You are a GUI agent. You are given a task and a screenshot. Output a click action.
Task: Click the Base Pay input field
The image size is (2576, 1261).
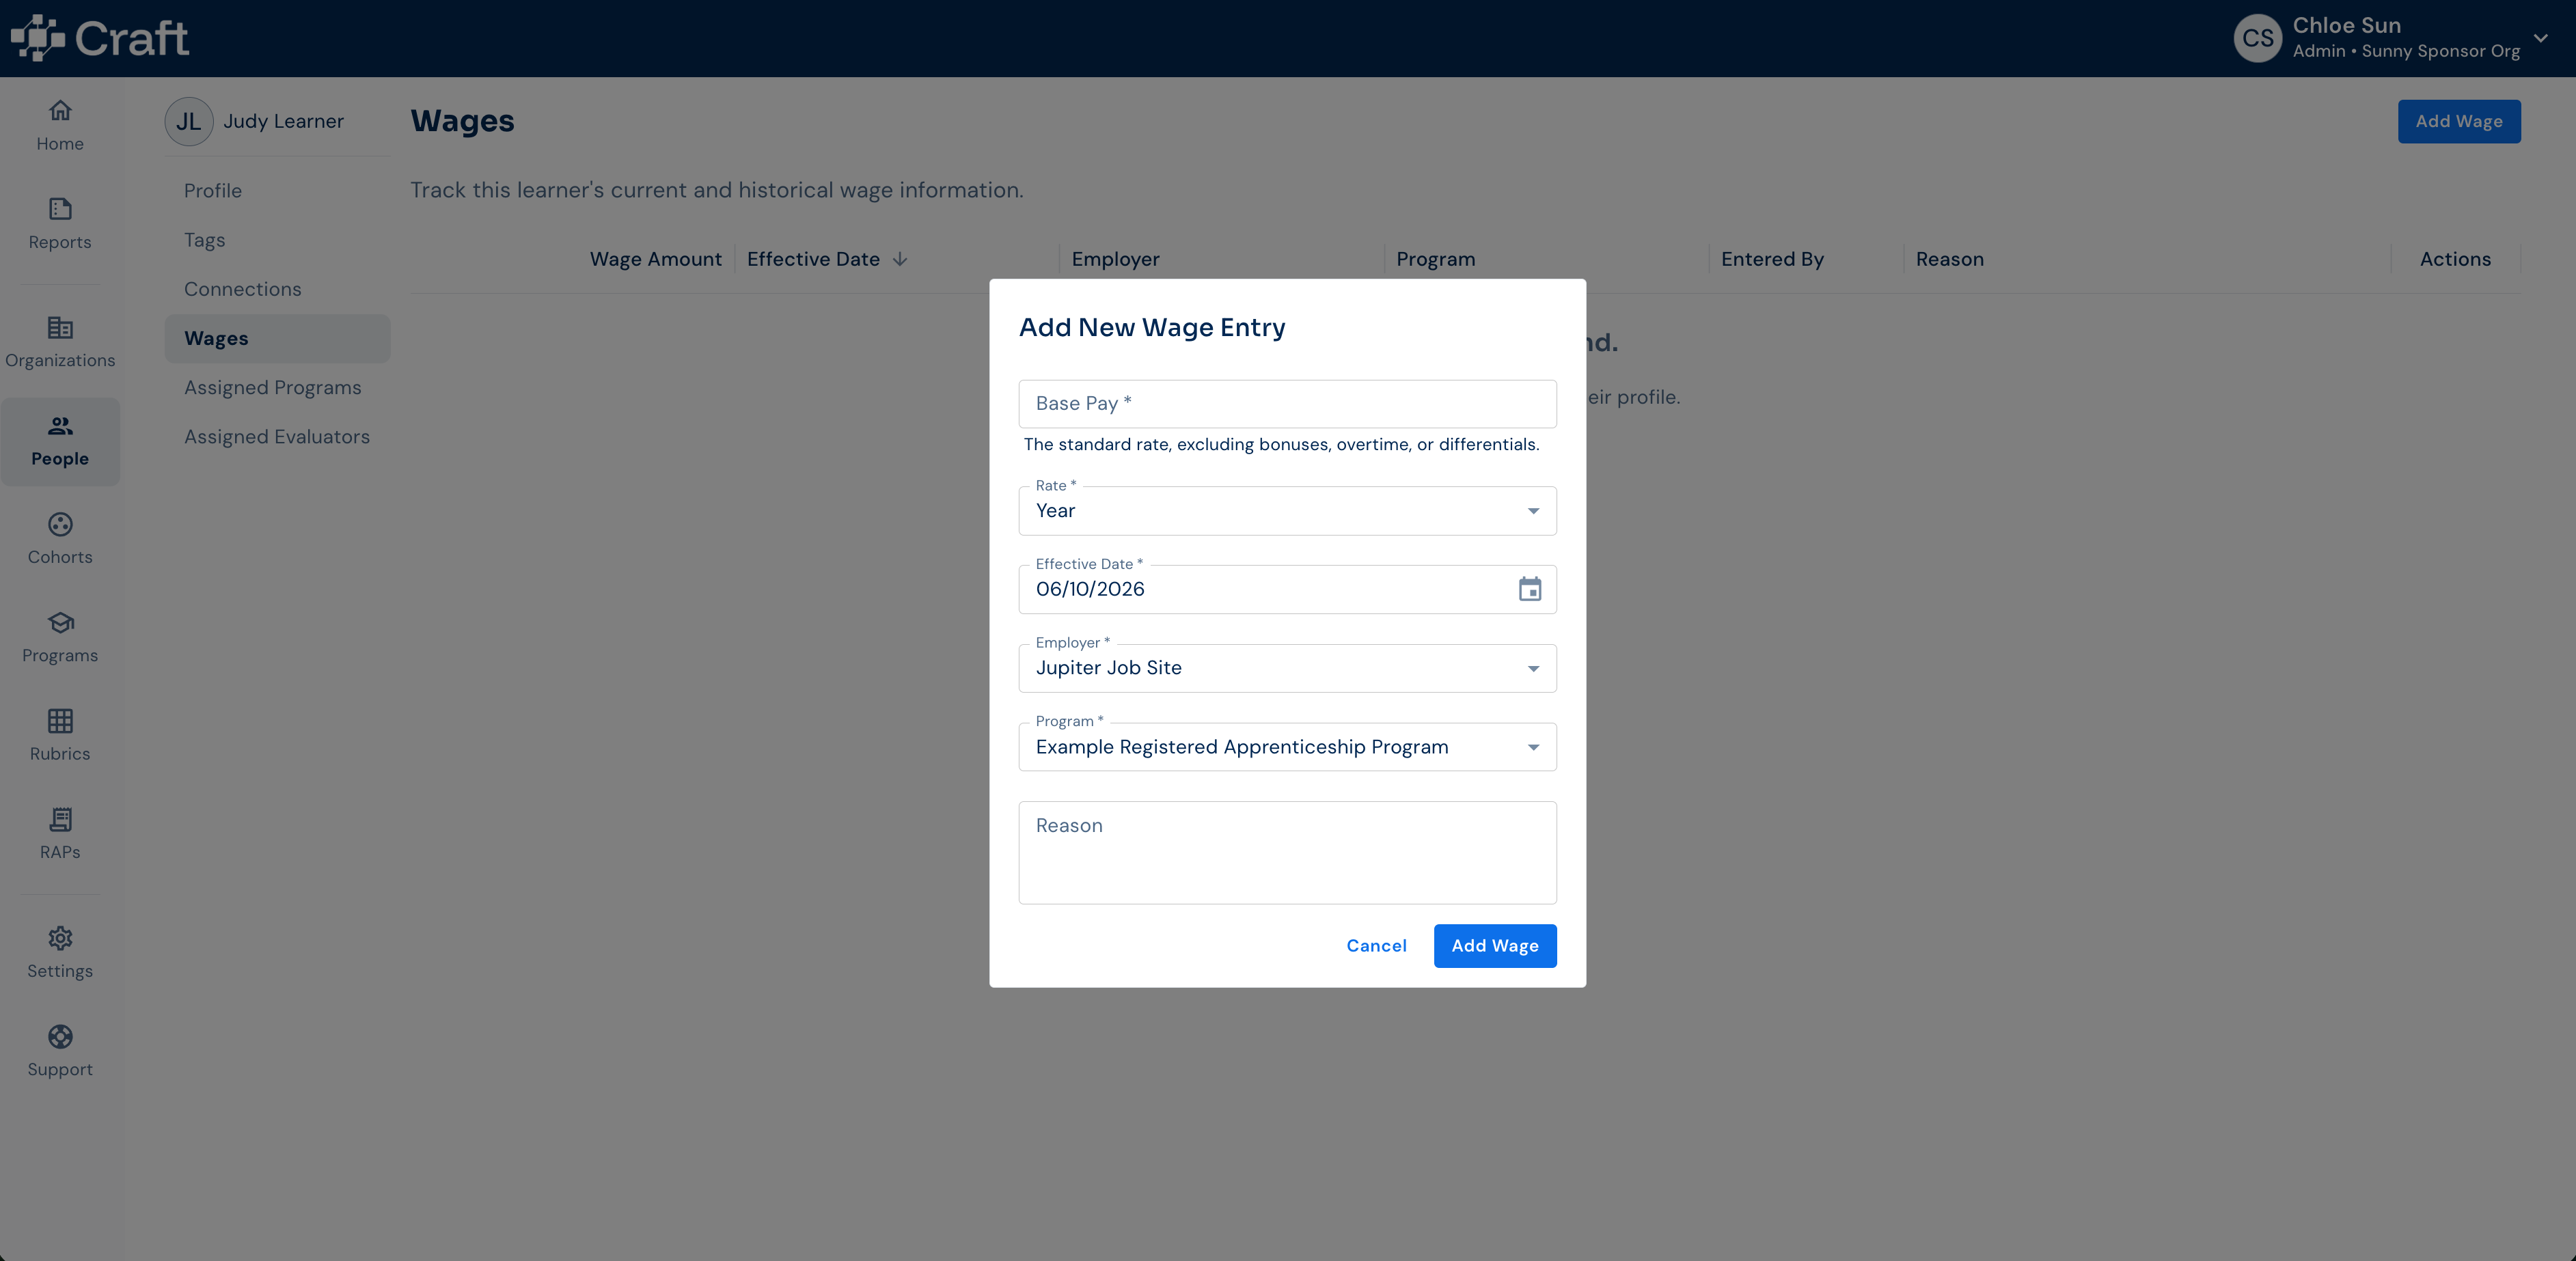1287,404
